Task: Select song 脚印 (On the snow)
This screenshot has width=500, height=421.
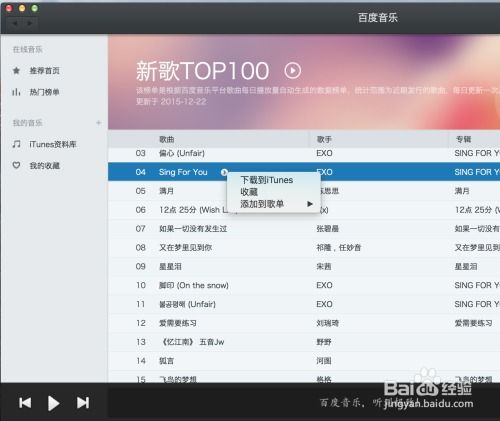Action: pos(194,285)
